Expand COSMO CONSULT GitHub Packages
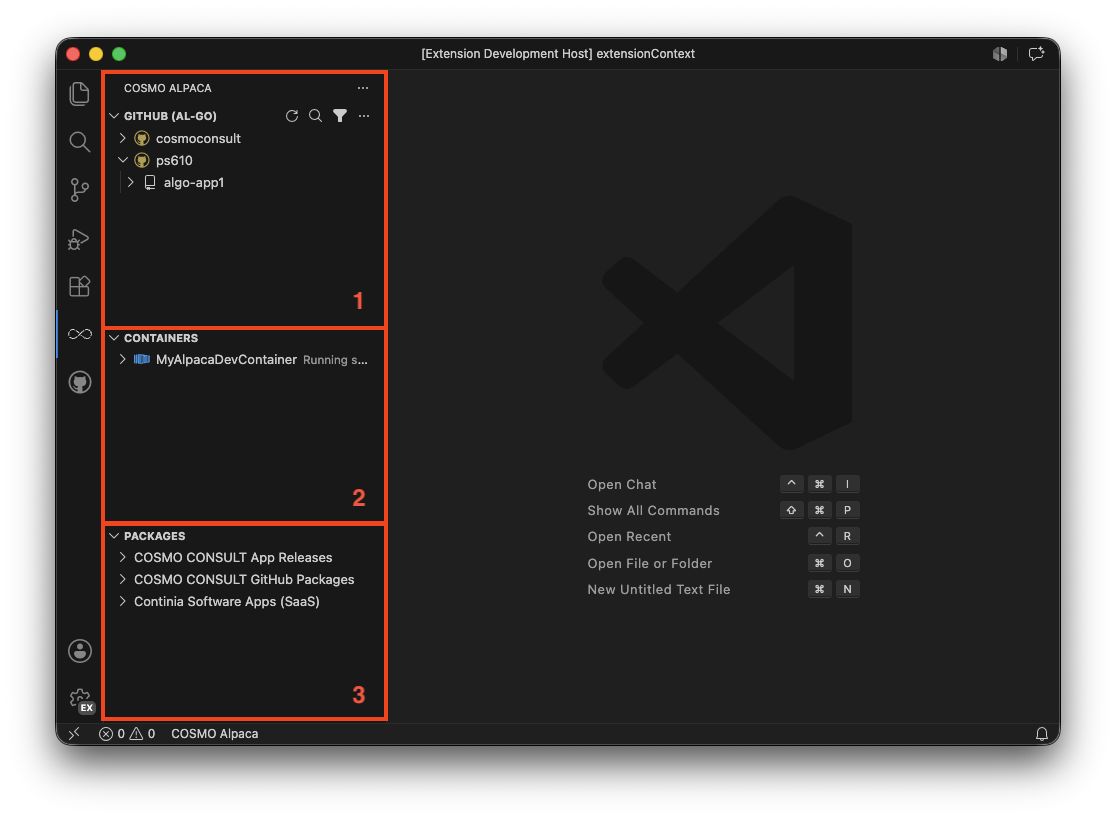Viewport: 1116px width, 819px height. pyautogui.click(x=122, y=579)
